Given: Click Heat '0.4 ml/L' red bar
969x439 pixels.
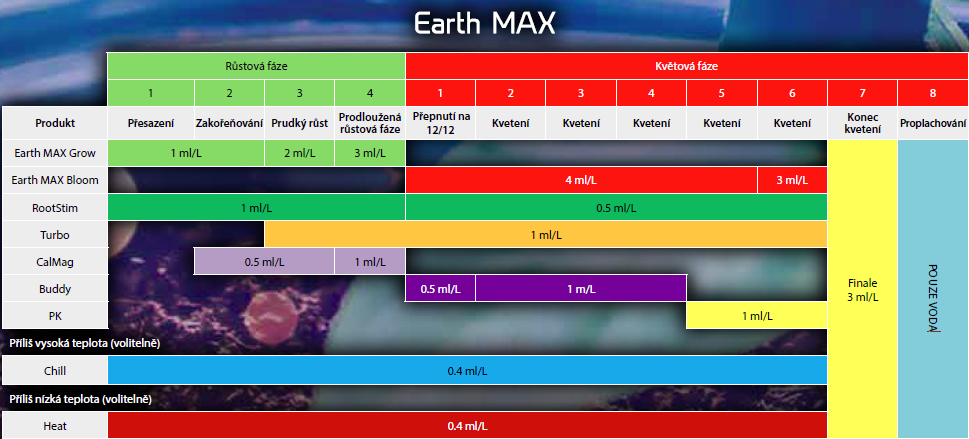Looking at the screenshot, I should (x=467, y=425).
